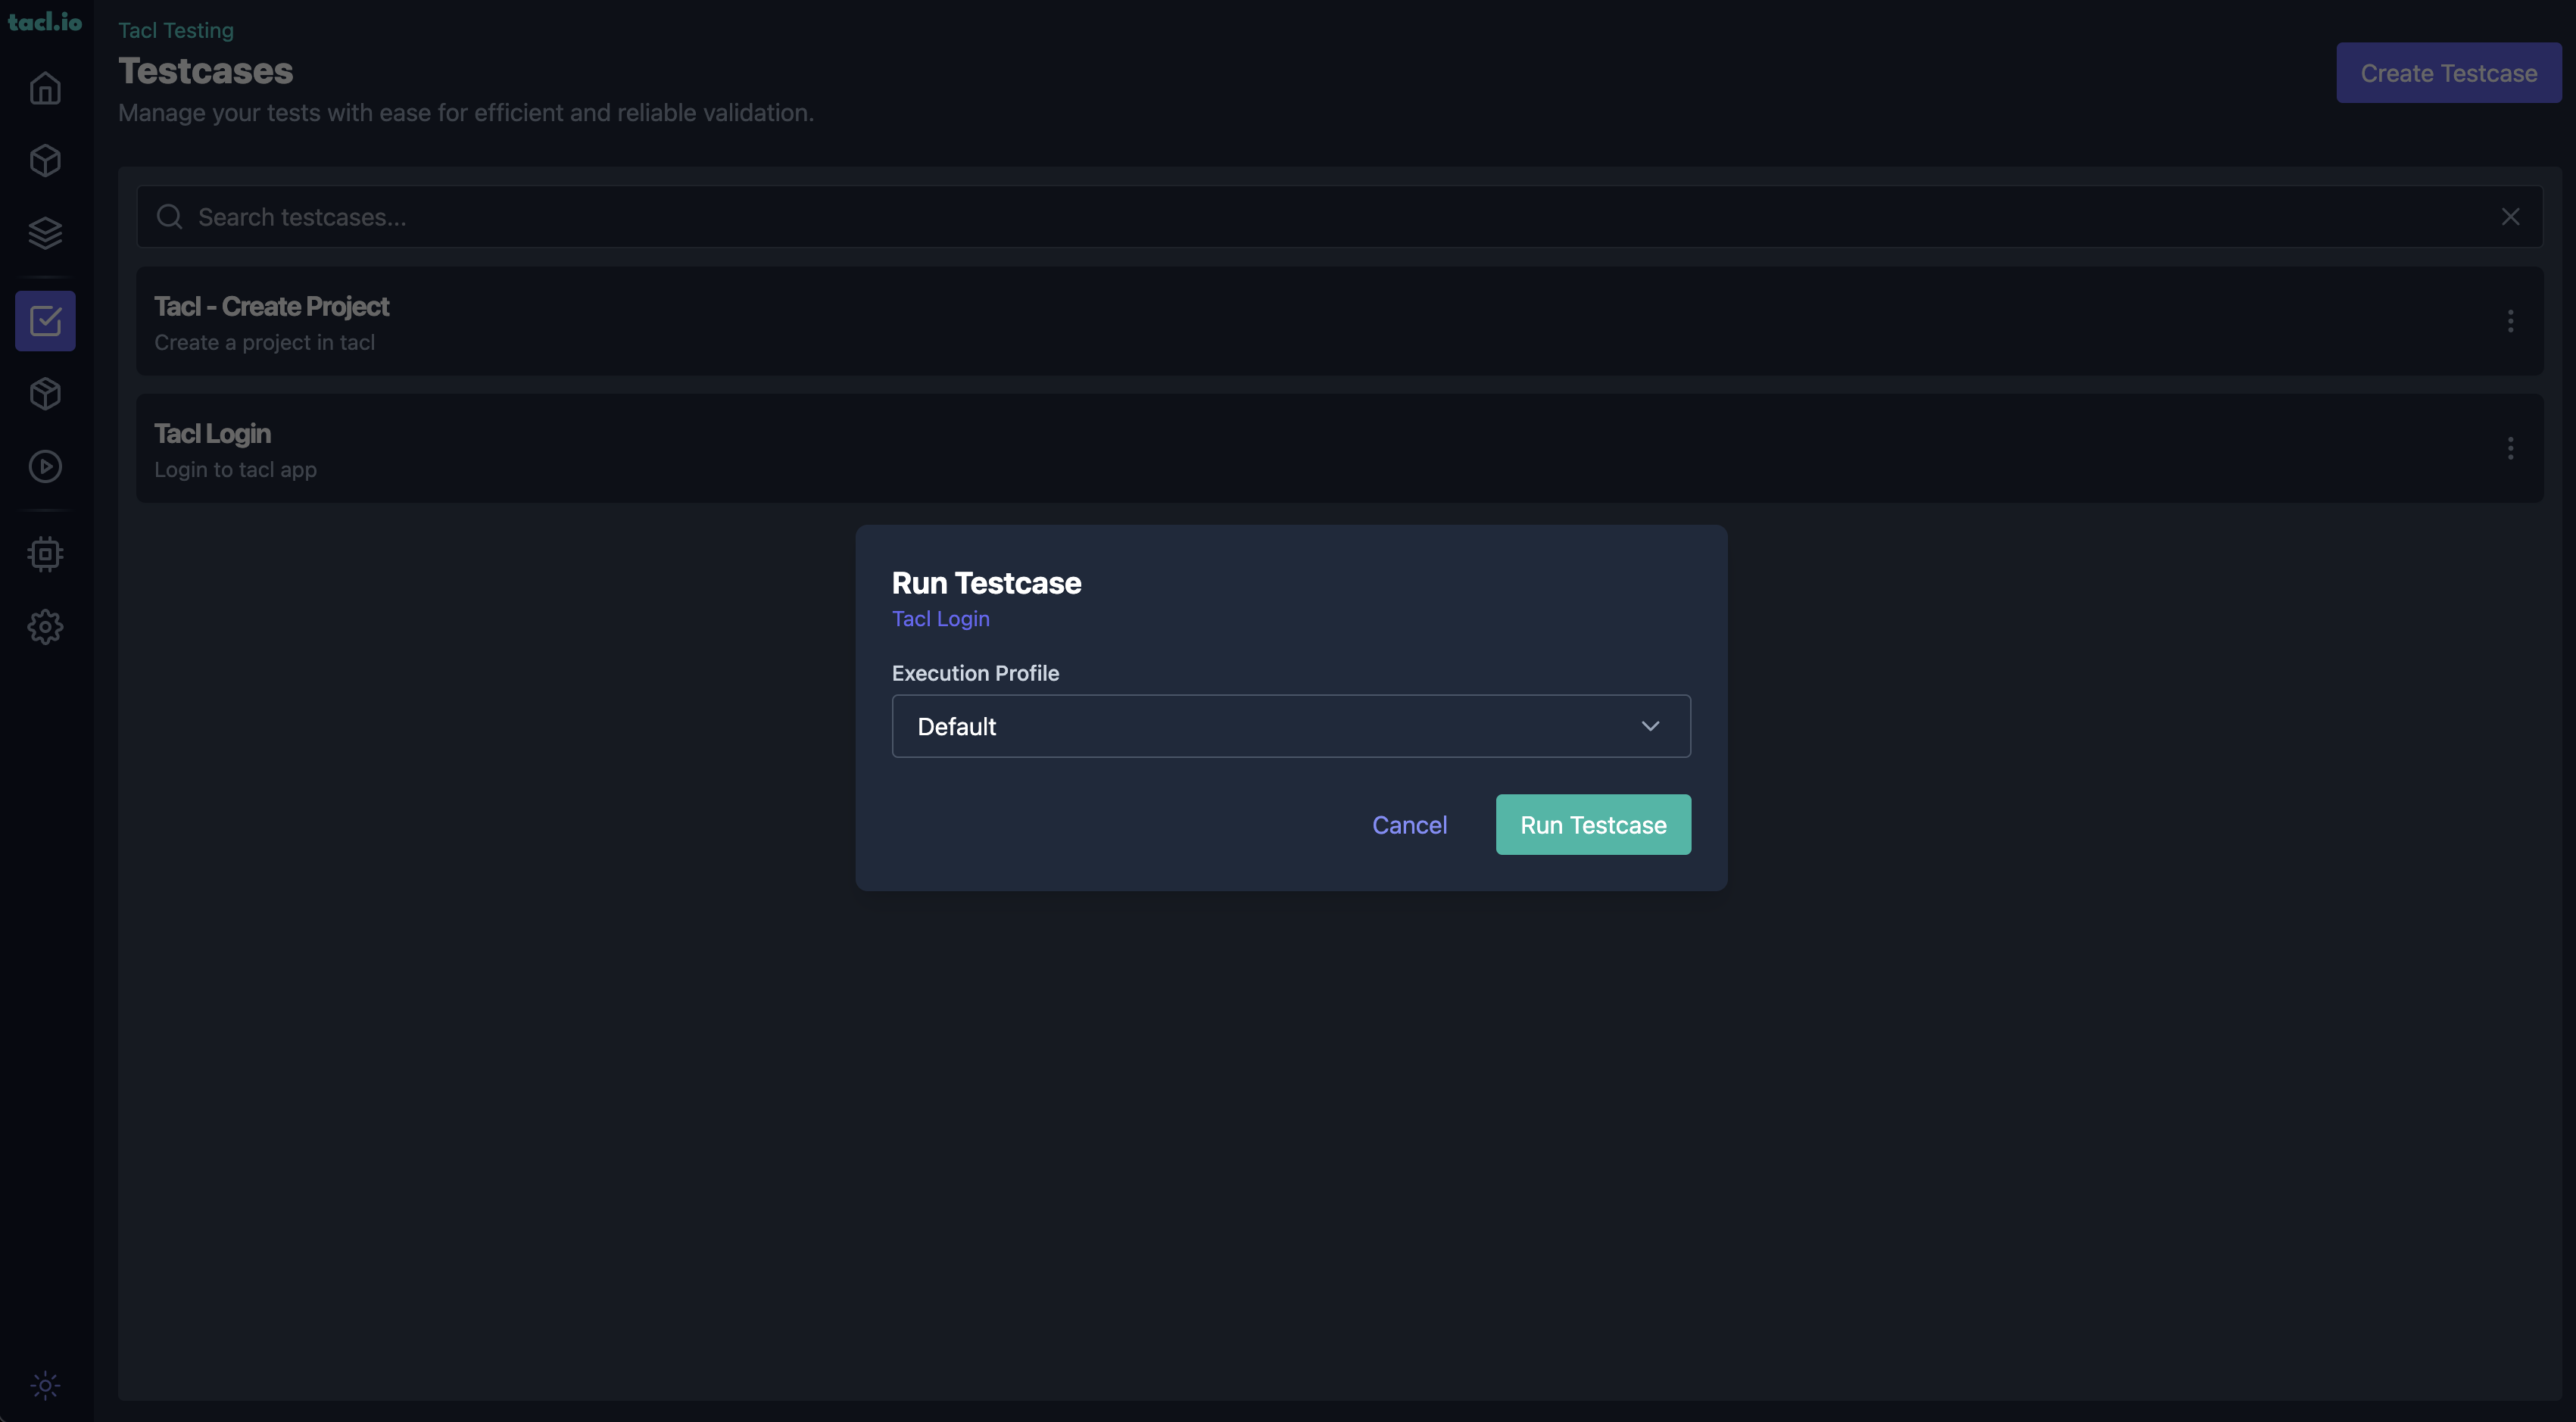
Task: Click Cancel in Run Testcase dialog
Action: click(x=1409, y=825)
